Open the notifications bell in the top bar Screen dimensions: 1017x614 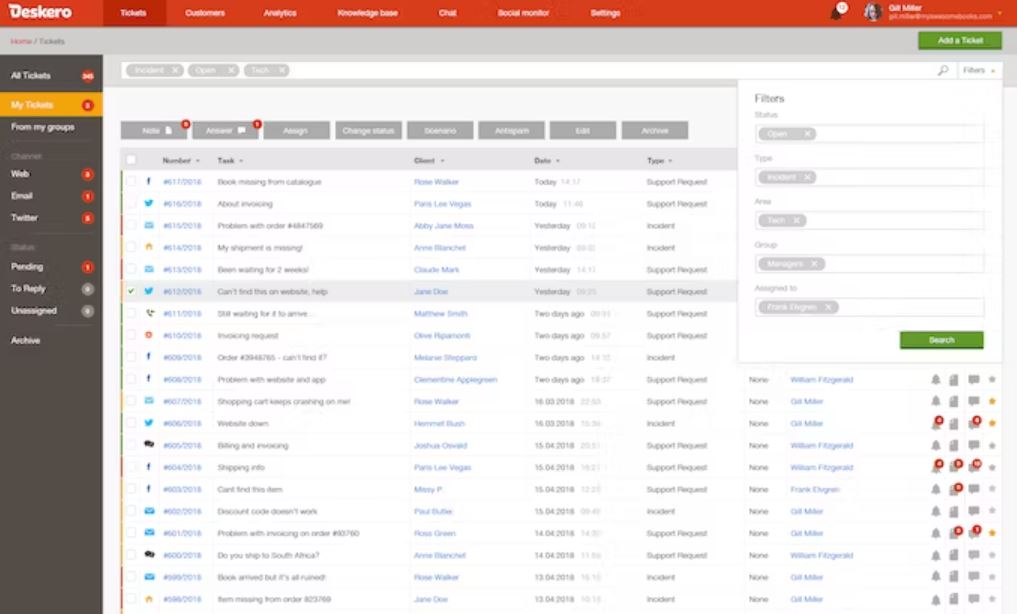(x=837, y=12)
